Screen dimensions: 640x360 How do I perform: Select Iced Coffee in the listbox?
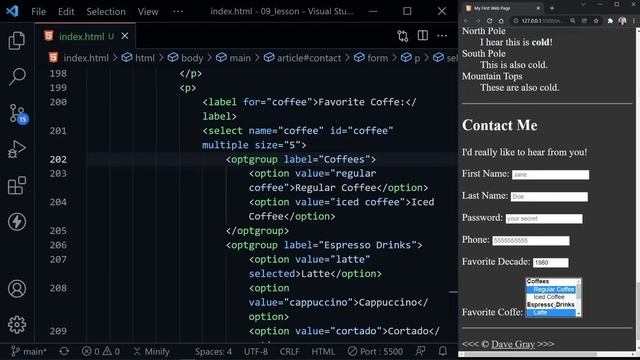click(x=551, y=297)
